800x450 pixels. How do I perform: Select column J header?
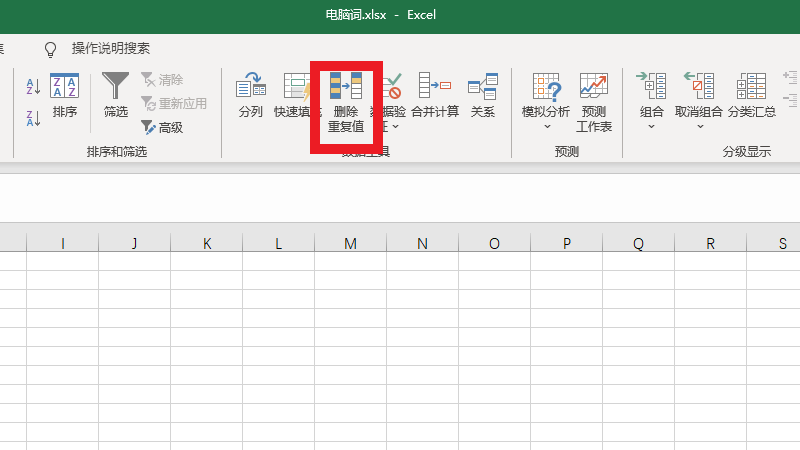pyautogui.click(x=134, y=243)
